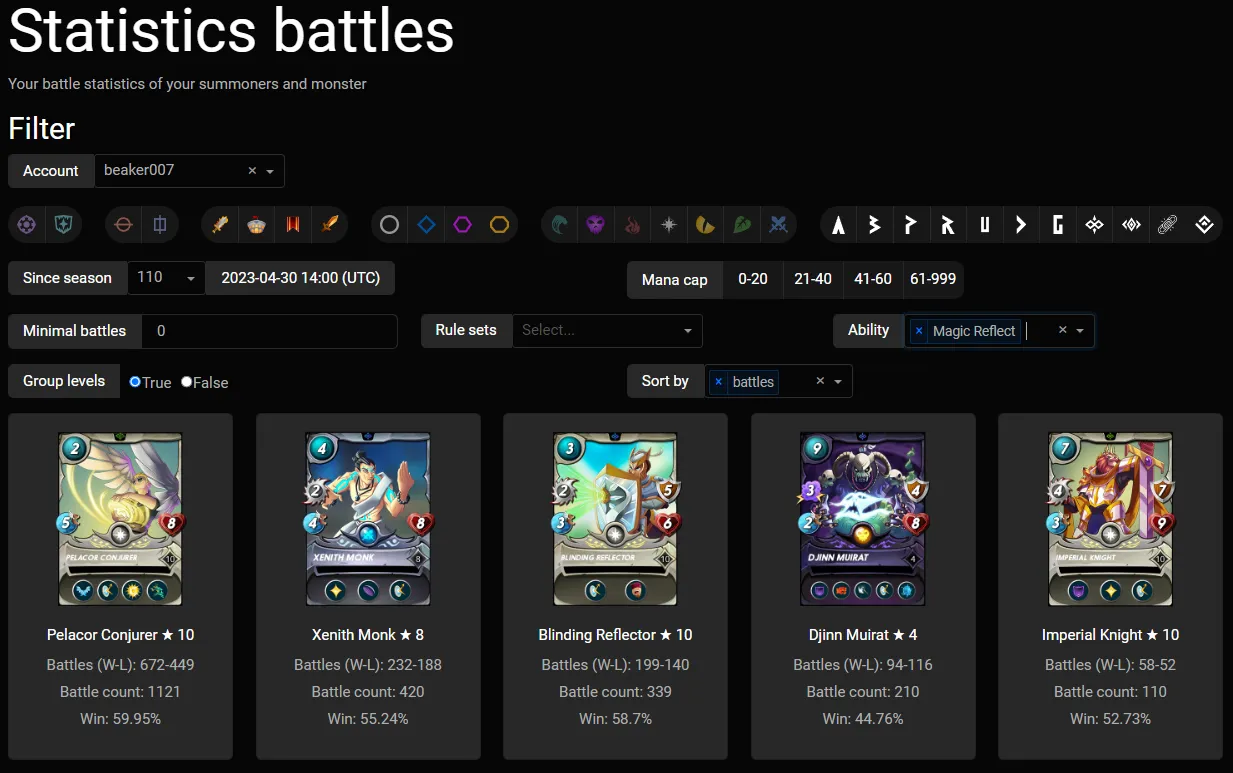Click the text 'Battles (W-L): 58-52'

1110,665
